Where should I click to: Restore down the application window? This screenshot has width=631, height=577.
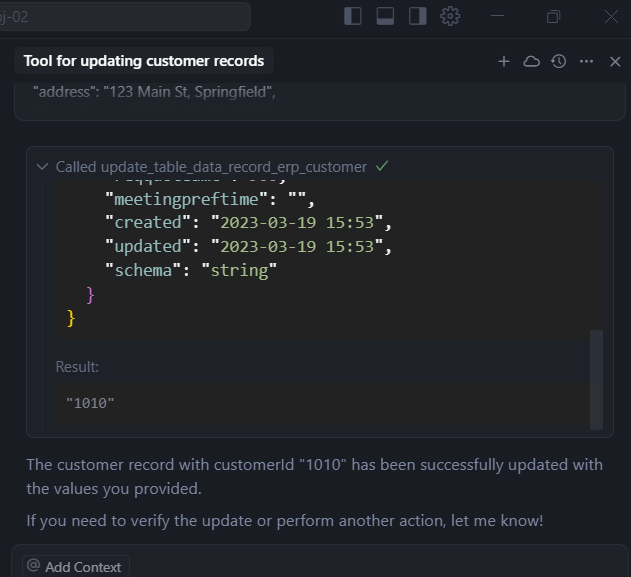tap(553, 16)
